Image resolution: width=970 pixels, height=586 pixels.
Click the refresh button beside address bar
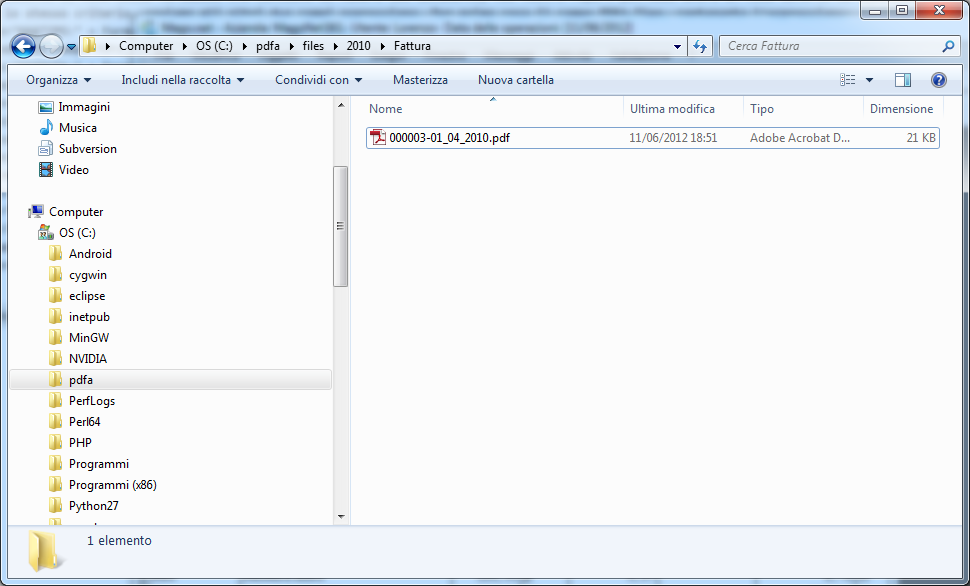700,46
